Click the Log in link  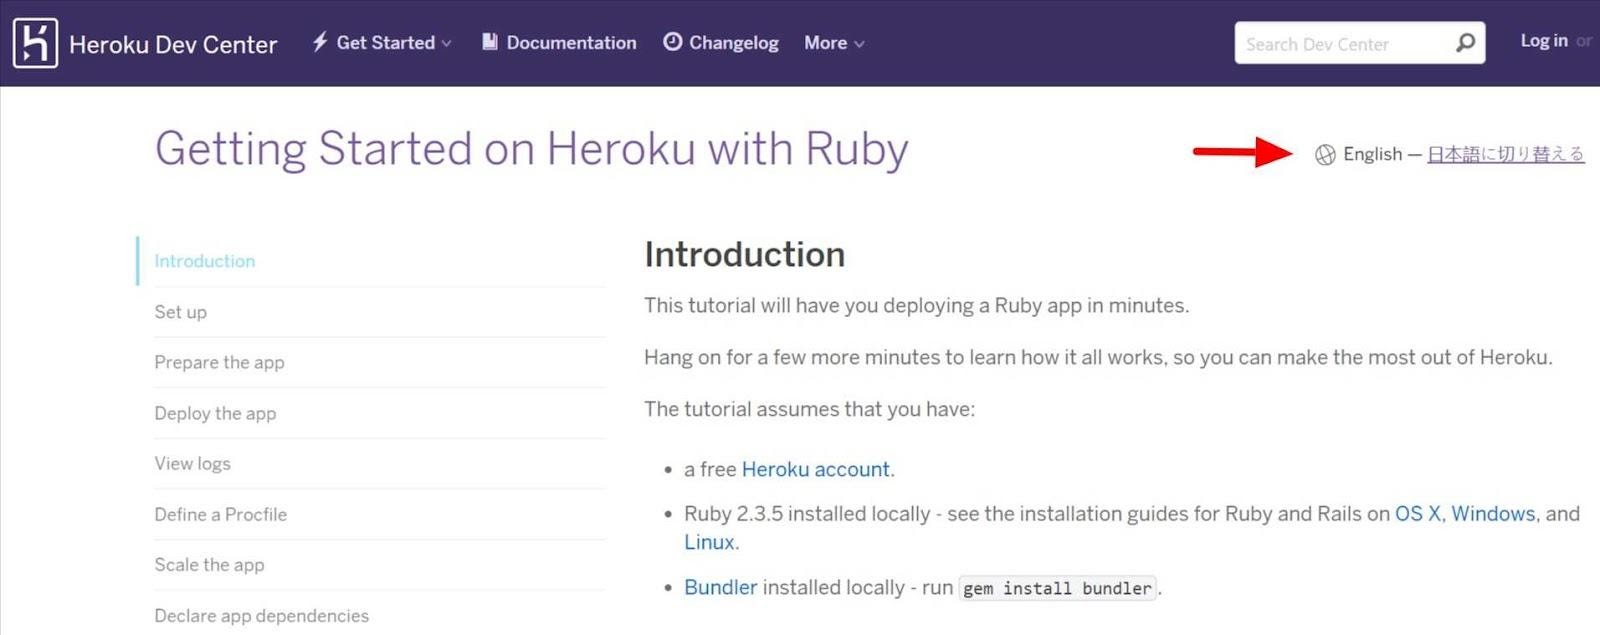[x=1543, y=41]
